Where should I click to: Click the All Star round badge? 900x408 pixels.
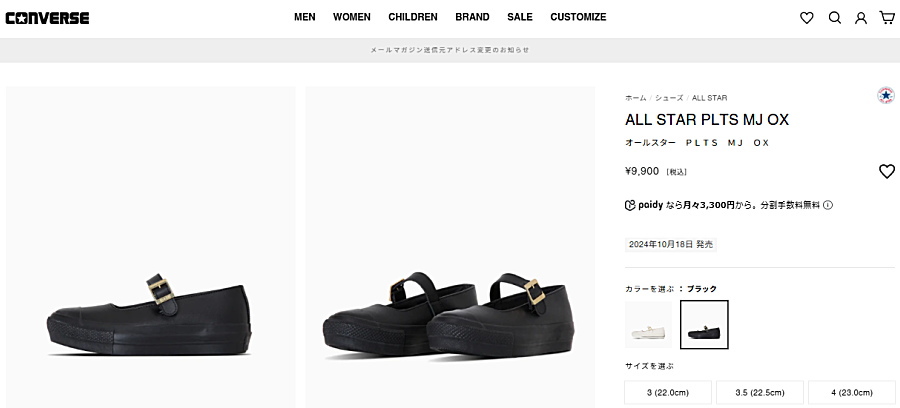click(x=885, y=96)
